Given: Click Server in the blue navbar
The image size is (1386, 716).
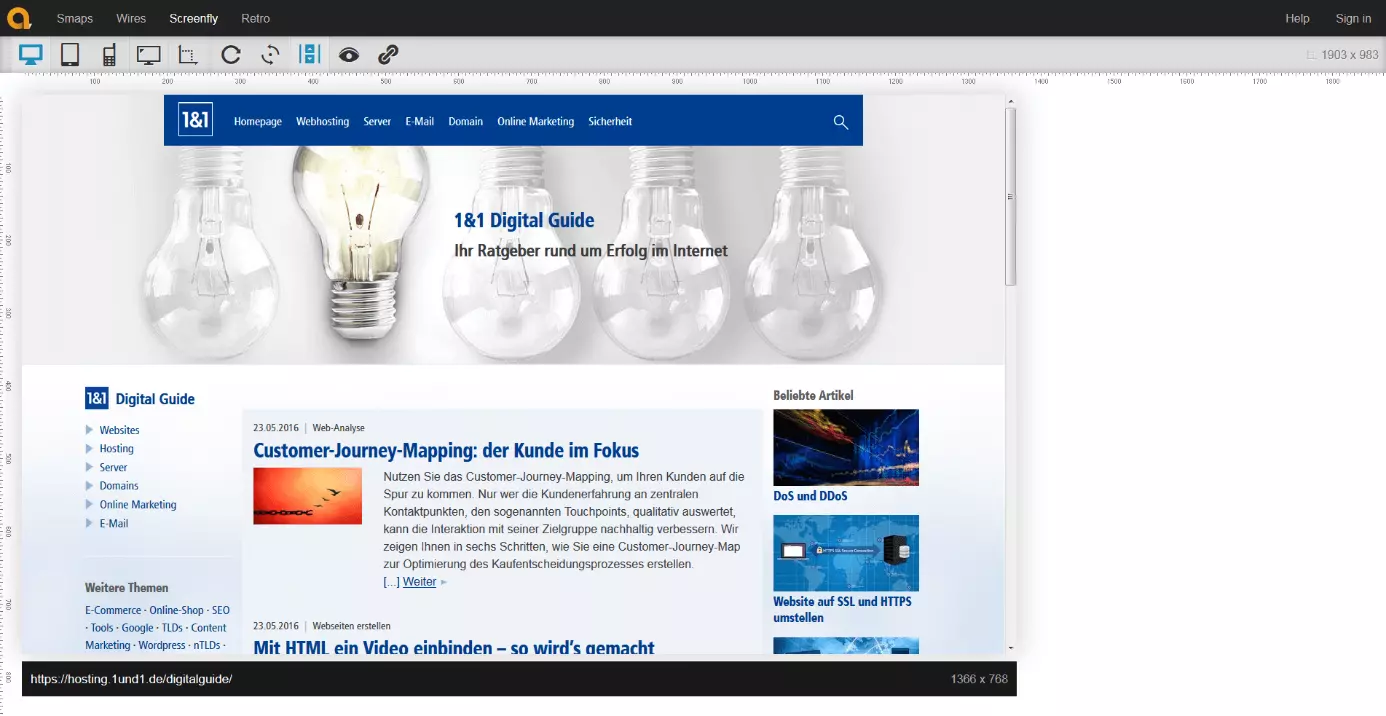Looking at the screenshot, I should [377, 121].
